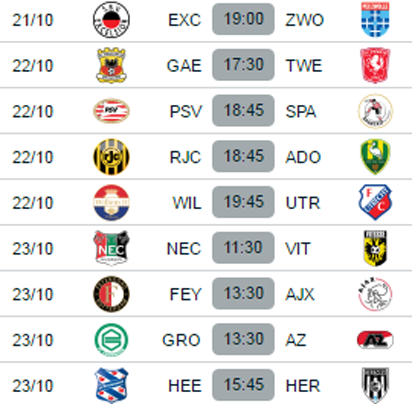Select the Ajax logo

[x=375, y=294]
